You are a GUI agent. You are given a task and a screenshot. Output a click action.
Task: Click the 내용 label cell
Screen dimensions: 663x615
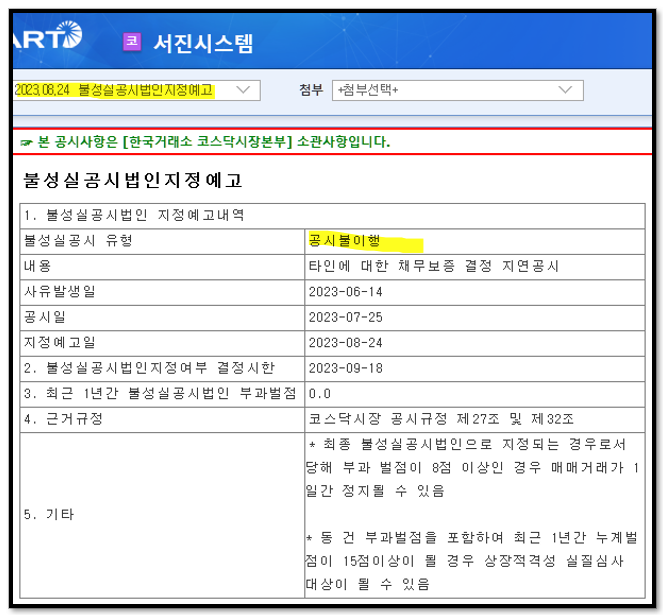(162, 266)
